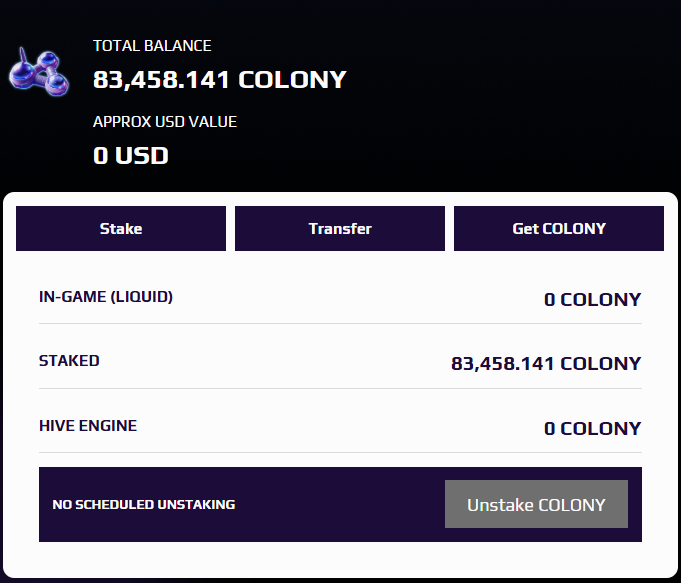Screen dimensions: 681x583
Task: Click the APPROX USD VALUE label
Action: click(165, 122)
